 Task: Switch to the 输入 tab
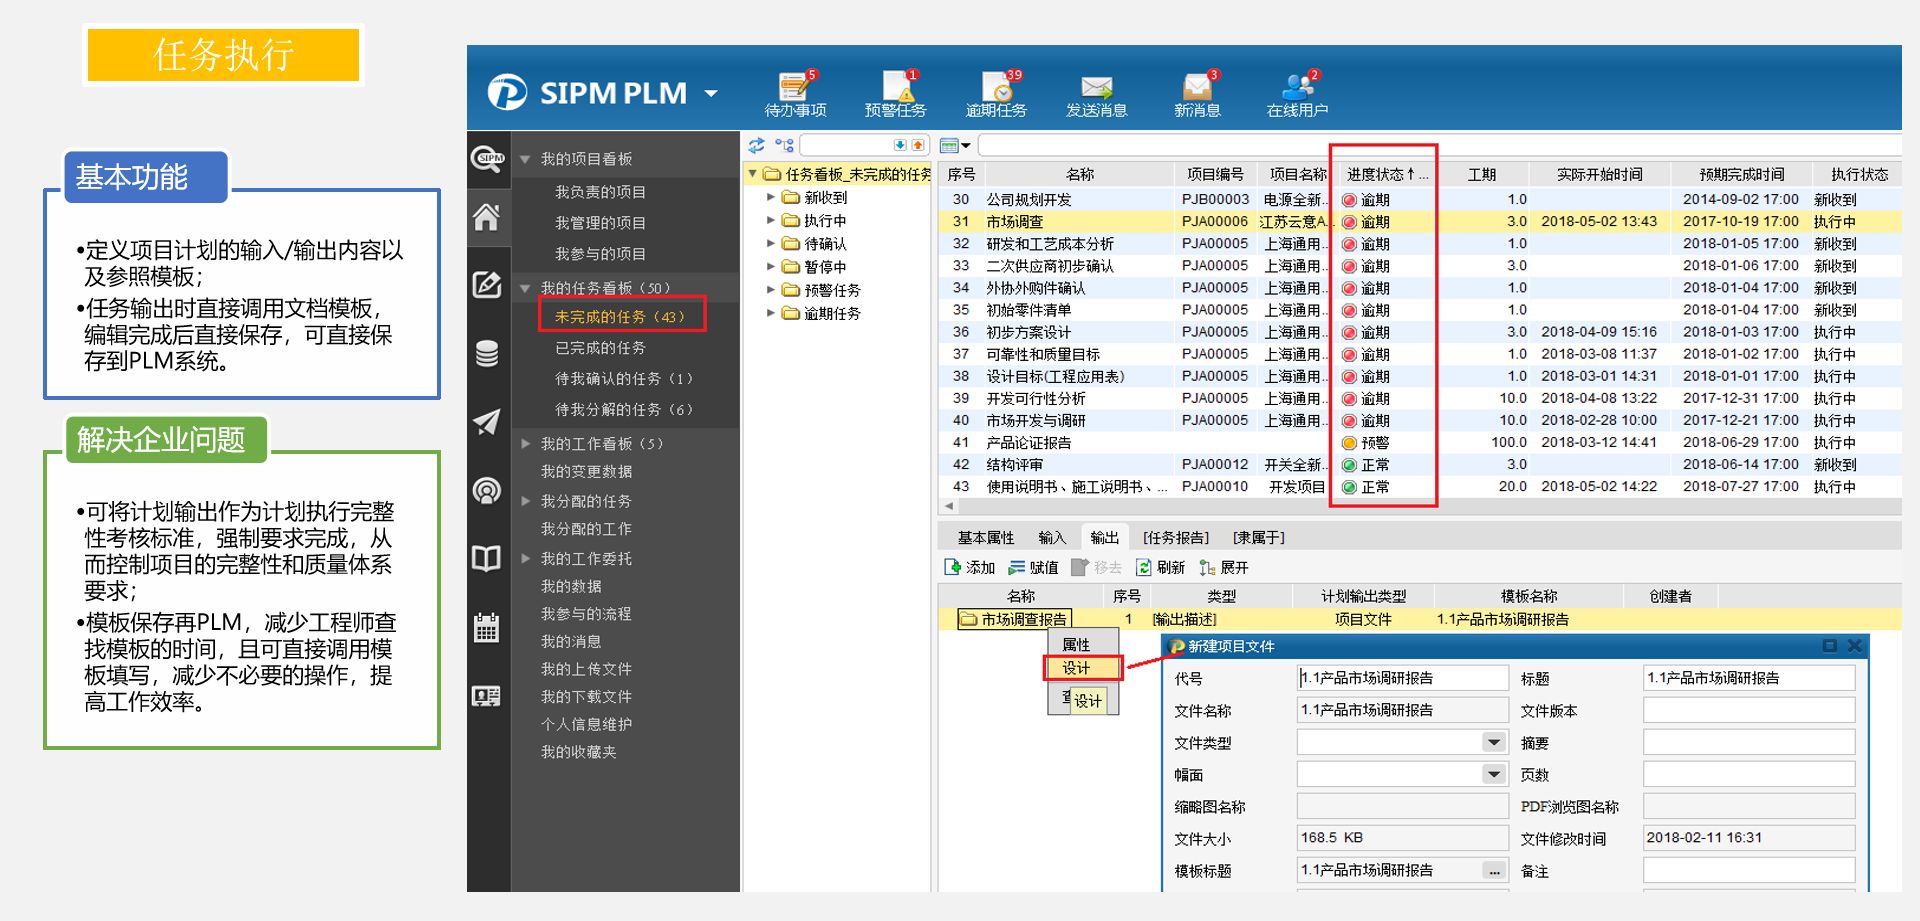(x=1051, y=538)
